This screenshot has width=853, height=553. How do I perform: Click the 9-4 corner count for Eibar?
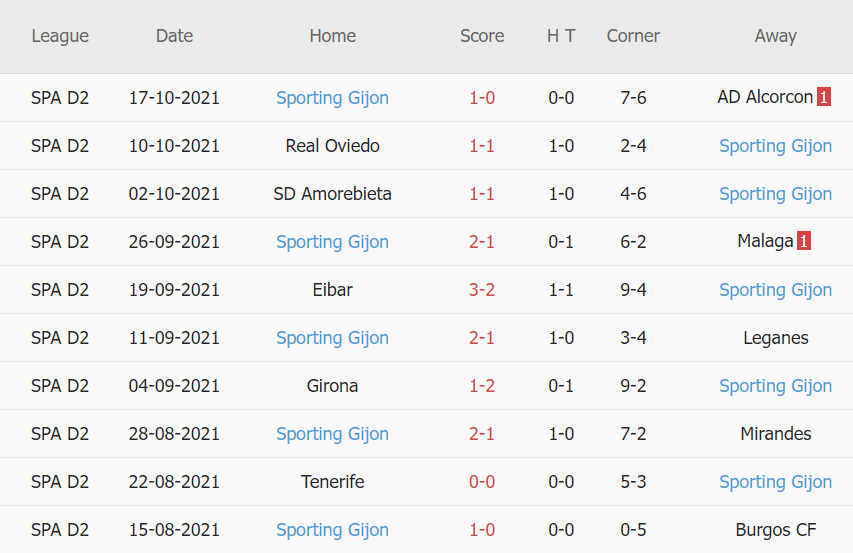pyautogui.click(x=633, y=290)
